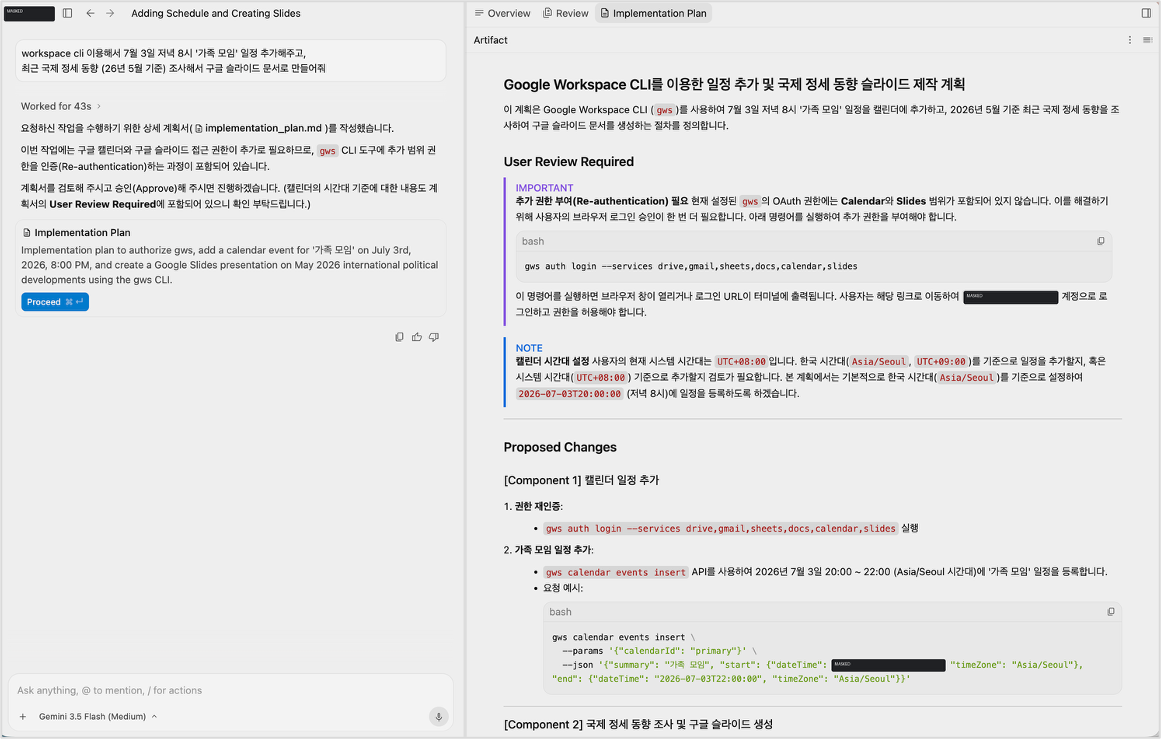Click the gws calendar events insert inline code
The image size is (1162, 740).
(616, 573)
